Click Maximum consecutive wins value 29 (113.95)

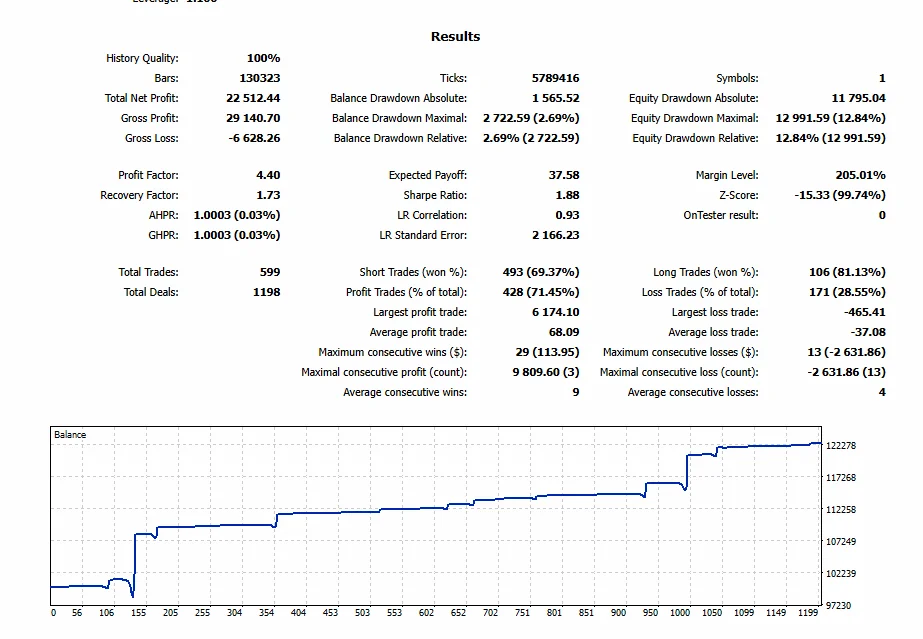(547, 352)
